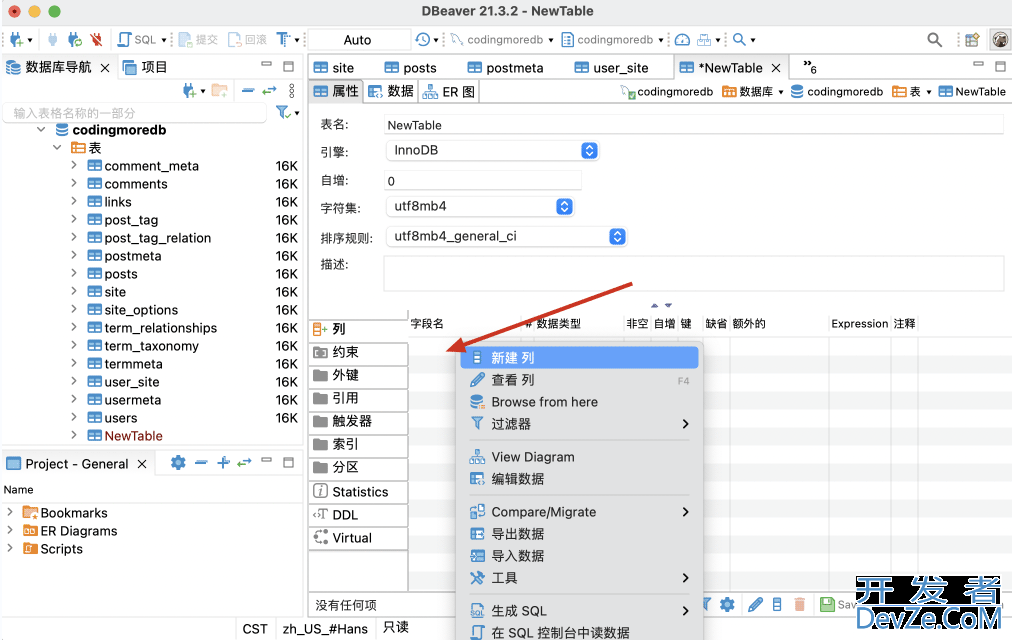Click the disconnect red plug icon
Screen dimensions: 1012x640
(96, 39)
